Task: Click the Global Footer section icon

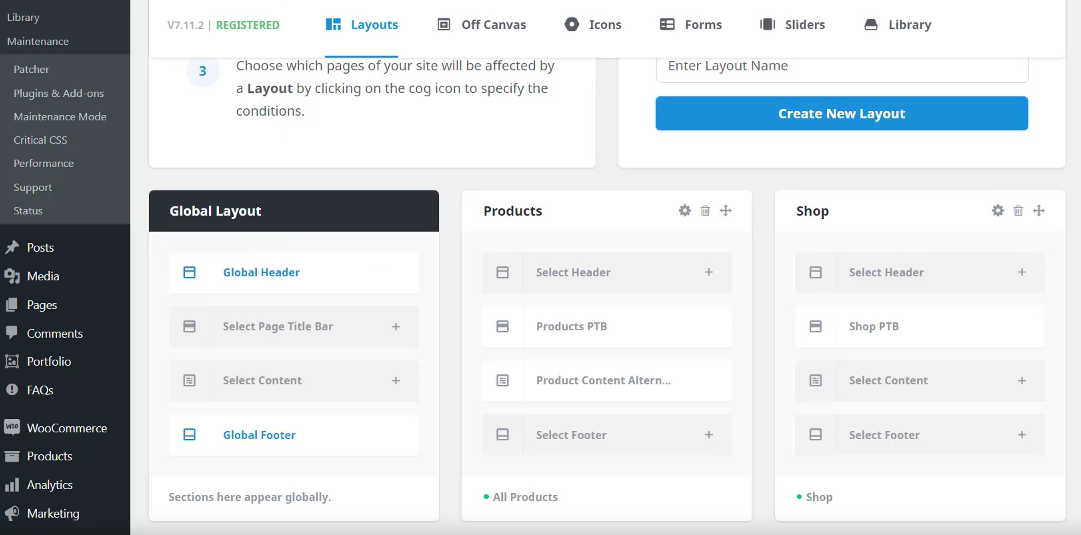Action: pos(189,435)
